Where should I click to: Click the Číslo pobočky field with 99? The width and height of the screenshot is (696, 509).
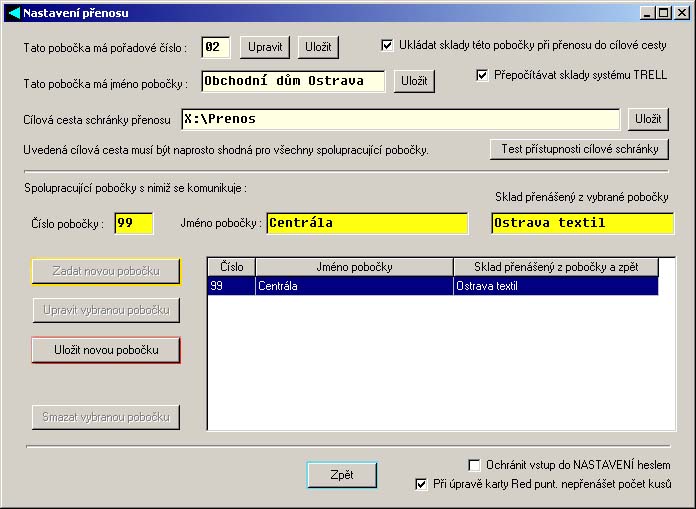coord(134,223)
